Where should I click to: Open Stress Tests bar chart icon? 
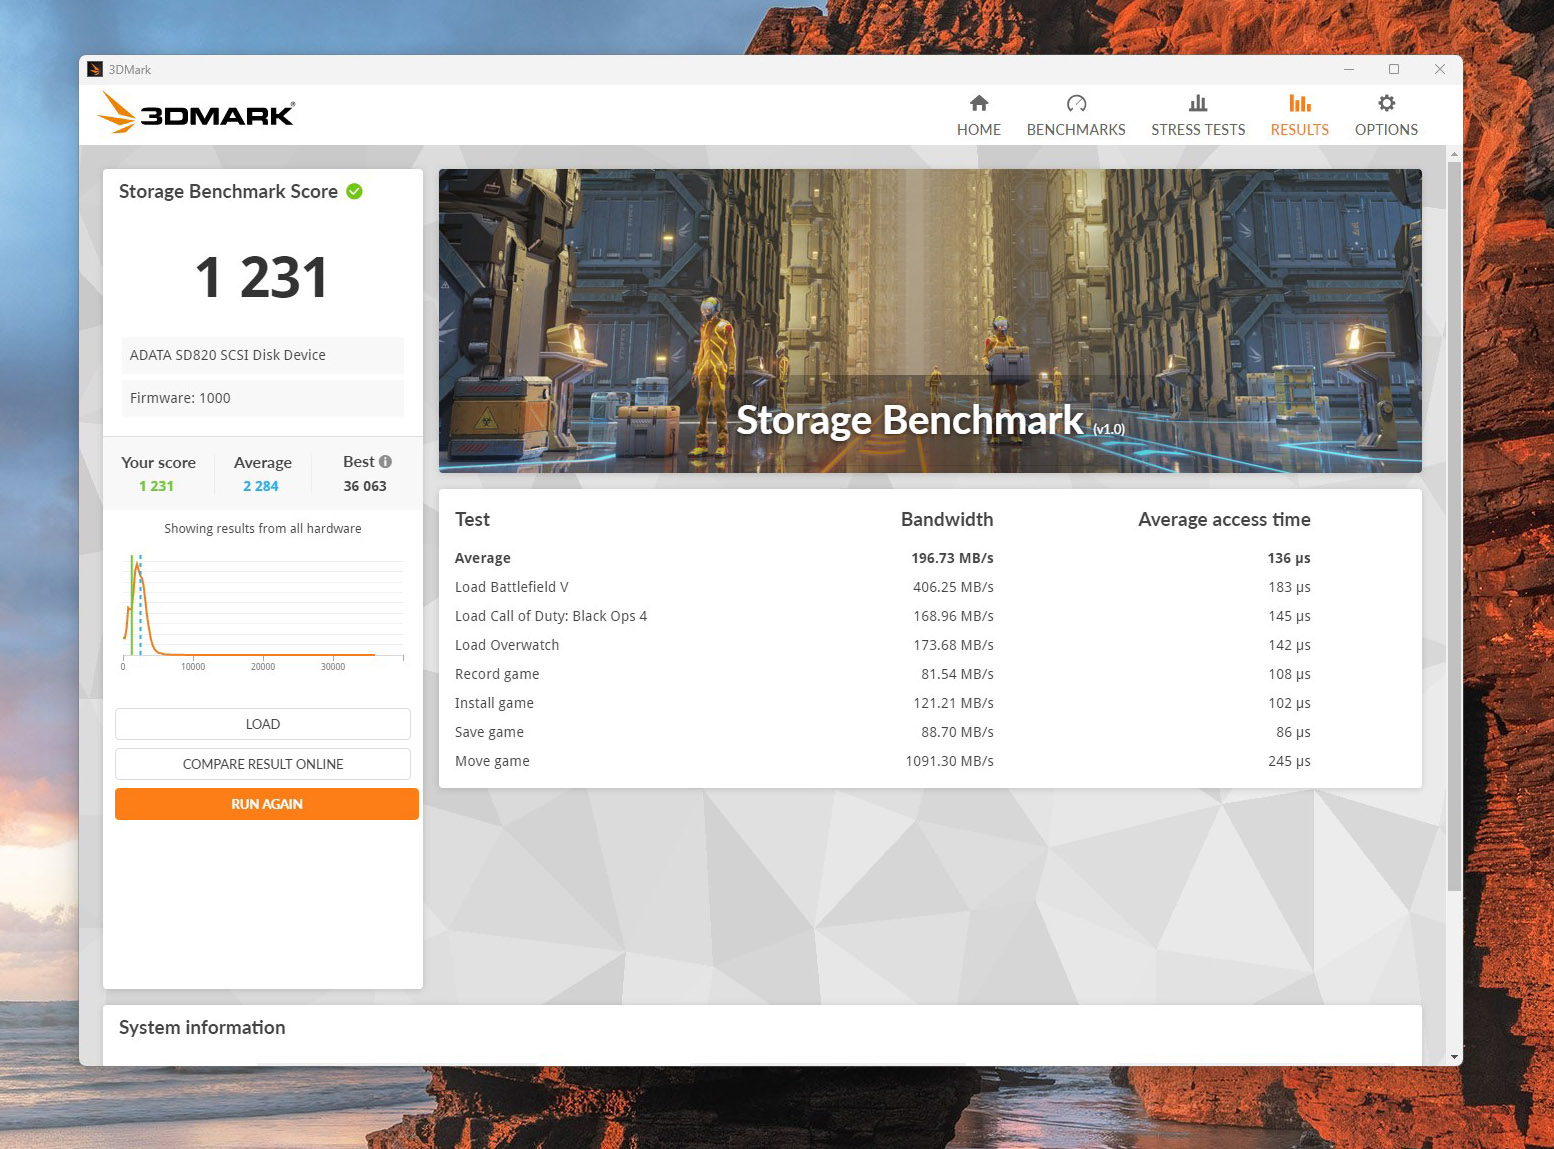pyautogui.click(x=1197, y=103)
